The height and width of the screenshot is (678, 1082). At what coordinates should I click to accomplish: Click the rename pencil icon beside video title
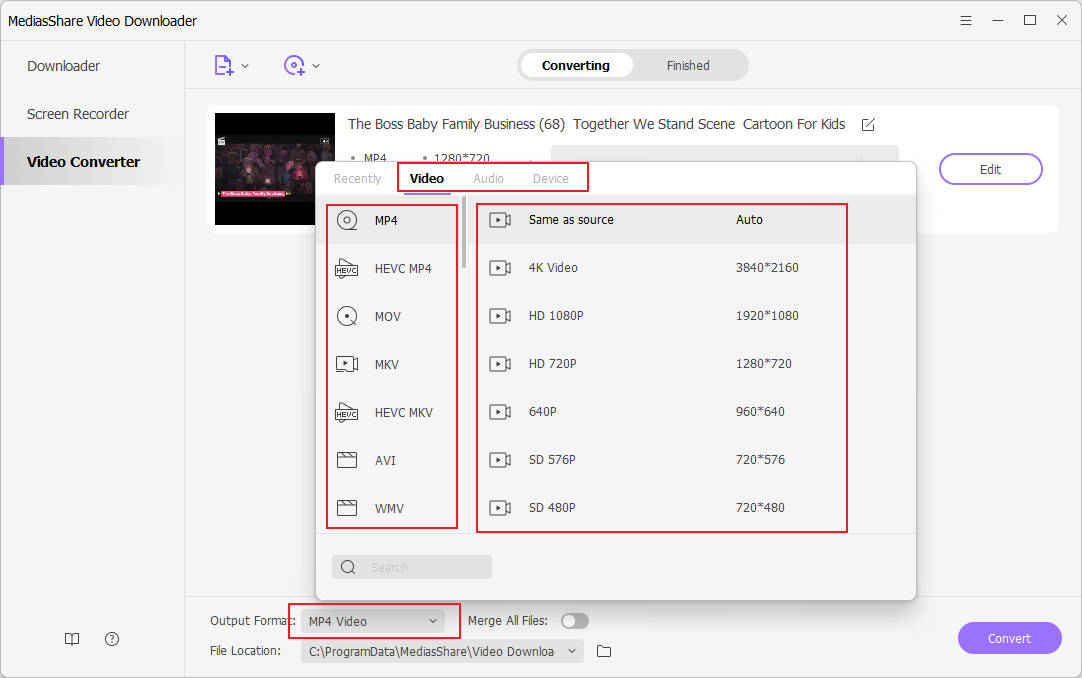(x=868, y=125)
